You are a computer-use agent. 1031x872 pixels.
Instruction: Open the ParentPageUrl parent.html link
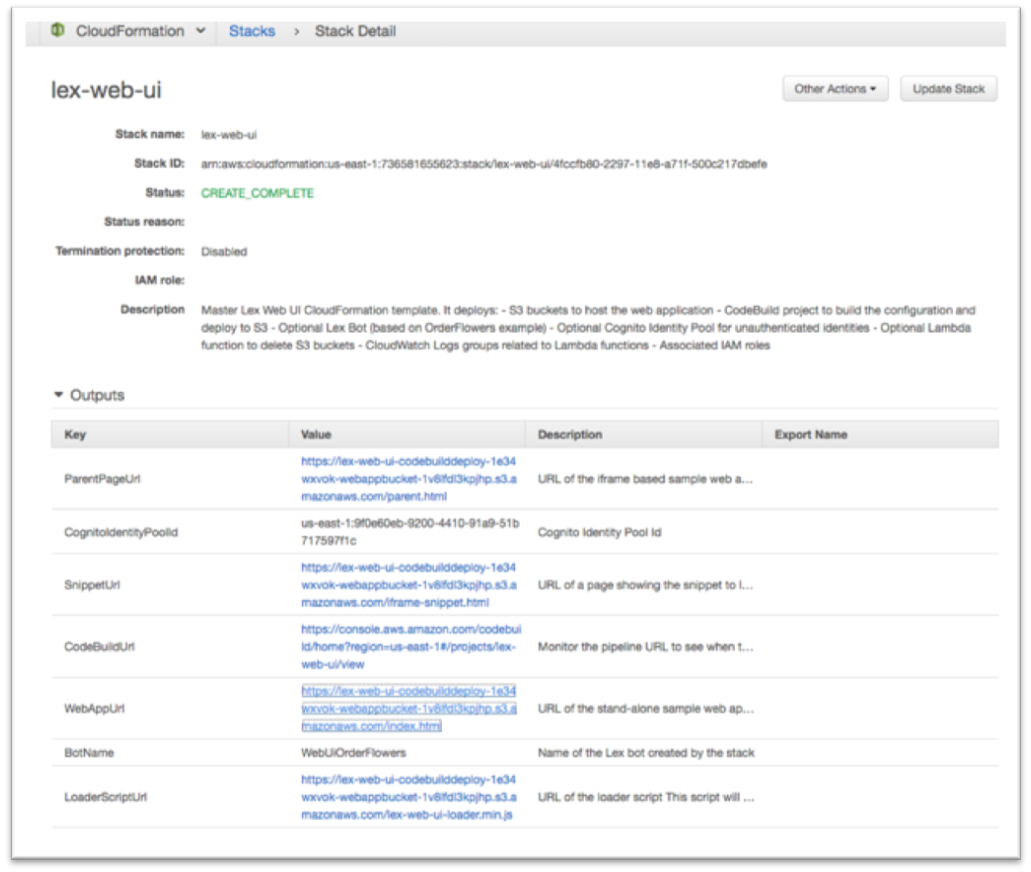(x=409, y=479)
